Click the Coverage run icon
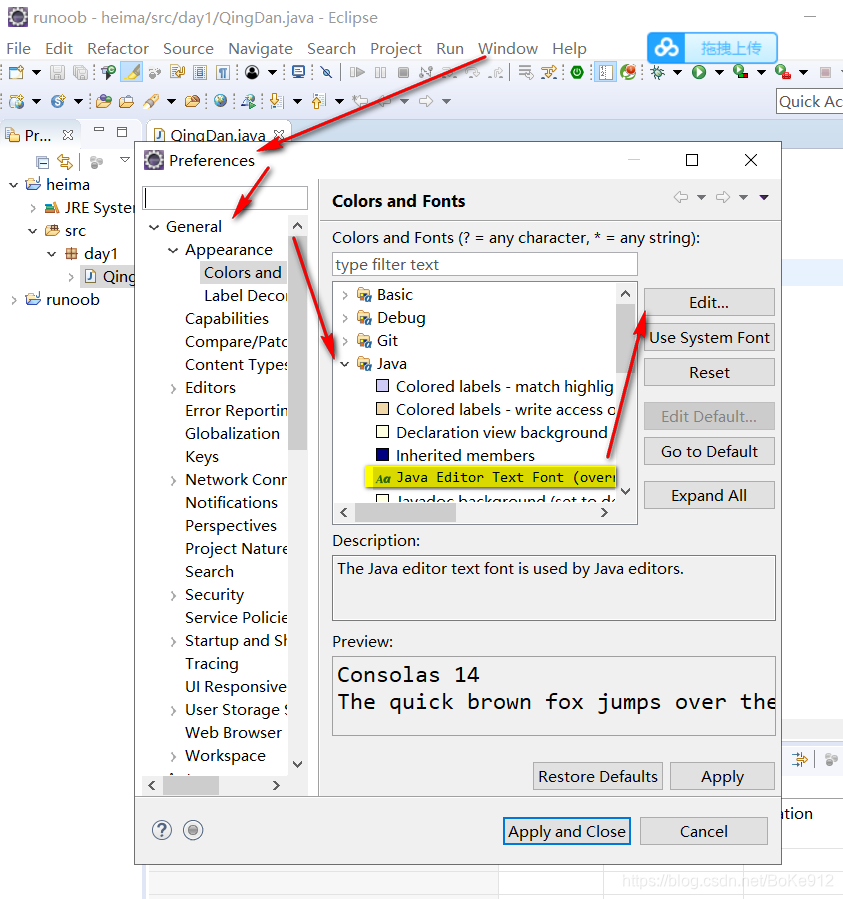Image resolution: width=843 pixels, height=899 pixels. (741, 72)
